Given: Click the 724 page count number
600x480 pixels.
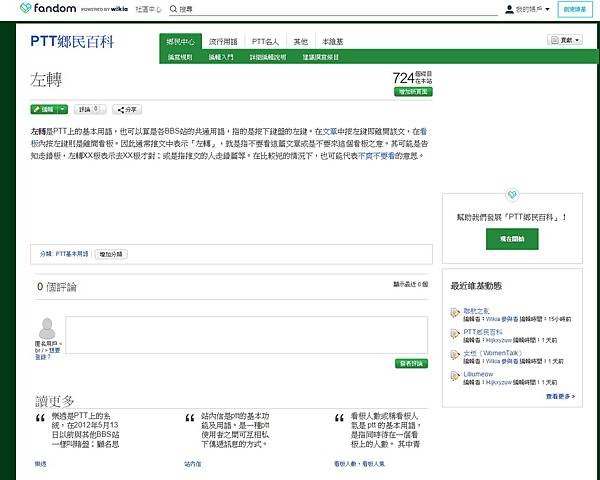Looking at the screenshot, I should [403, 78].
